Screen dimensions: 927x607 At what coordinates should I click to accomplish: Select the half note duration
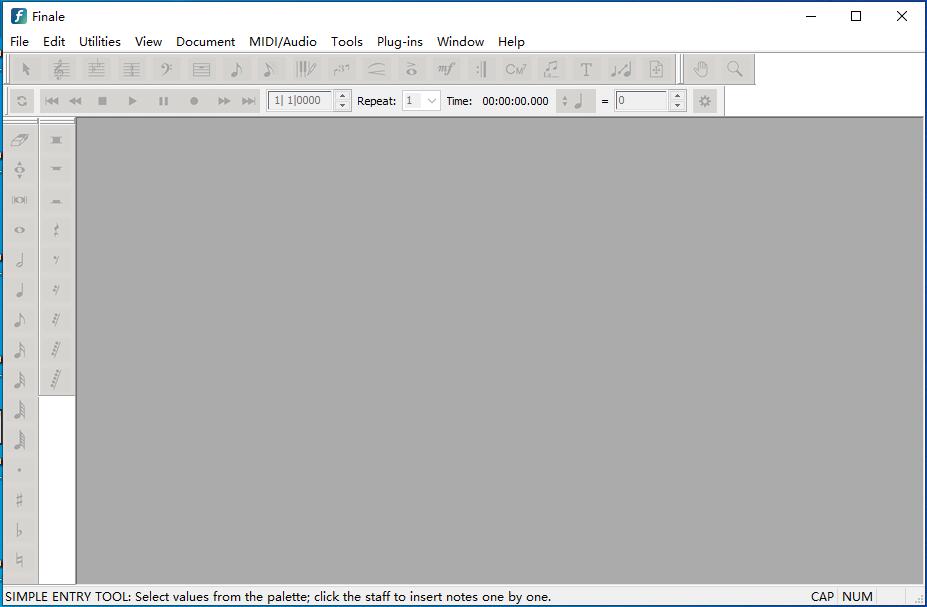click(x=20, y=260)
